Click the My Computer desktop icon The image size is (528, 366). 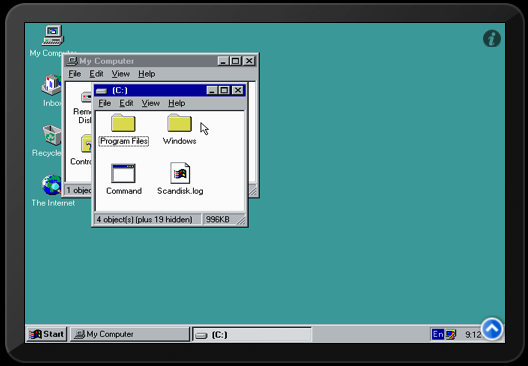pos(53,35)
